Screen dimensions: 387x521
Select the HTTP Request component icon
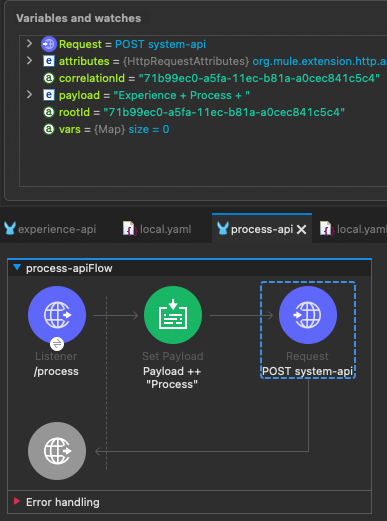click(x=308, y=315)
